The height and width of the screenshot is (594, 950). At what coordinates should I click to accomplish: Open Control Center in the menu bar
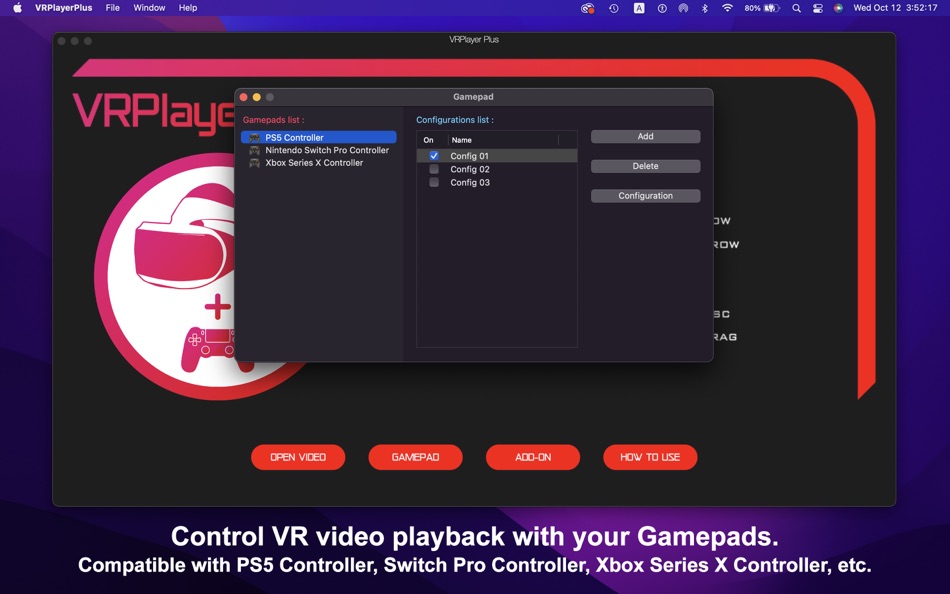[818, 8]
